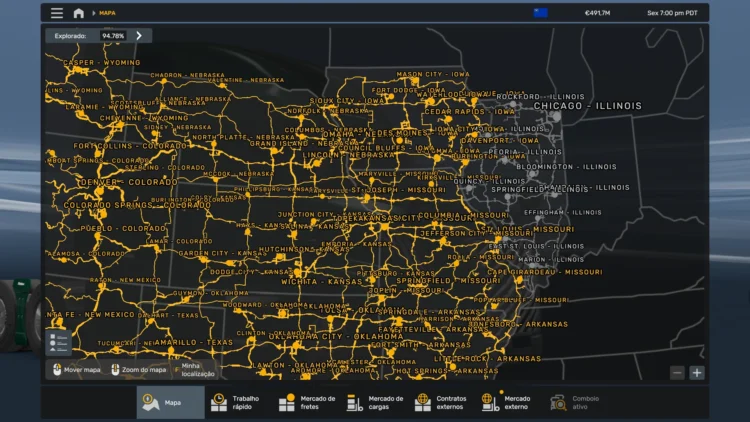This screenshot has width=750, height=422.
Task: Open the hamburger menu icon
Action: click(57, 13)
